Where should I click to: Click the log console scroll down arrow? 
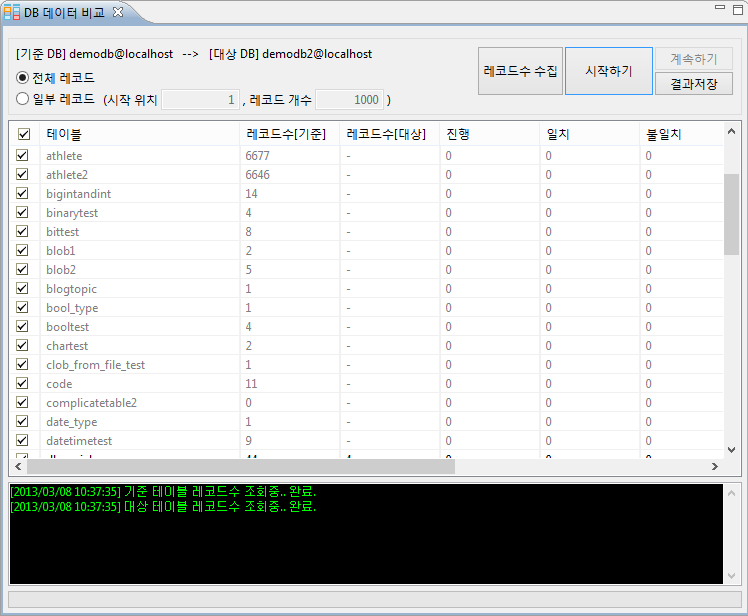pyautogui.click(x=731, y=576)
